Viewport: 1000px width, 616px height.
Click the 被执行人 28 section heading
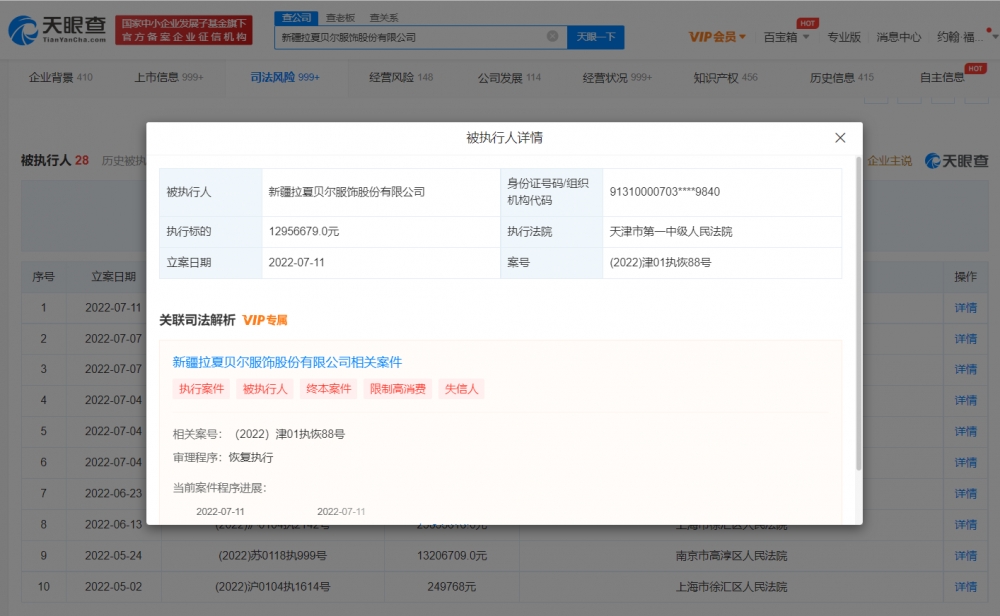[55, 161]
